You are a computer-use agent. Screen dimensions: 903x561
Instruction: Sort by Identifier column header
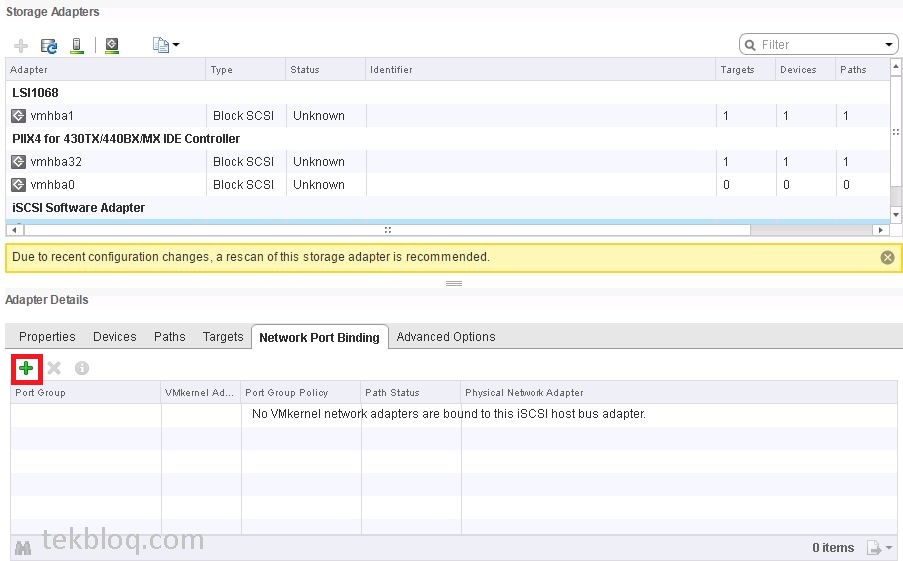(541, 69)
